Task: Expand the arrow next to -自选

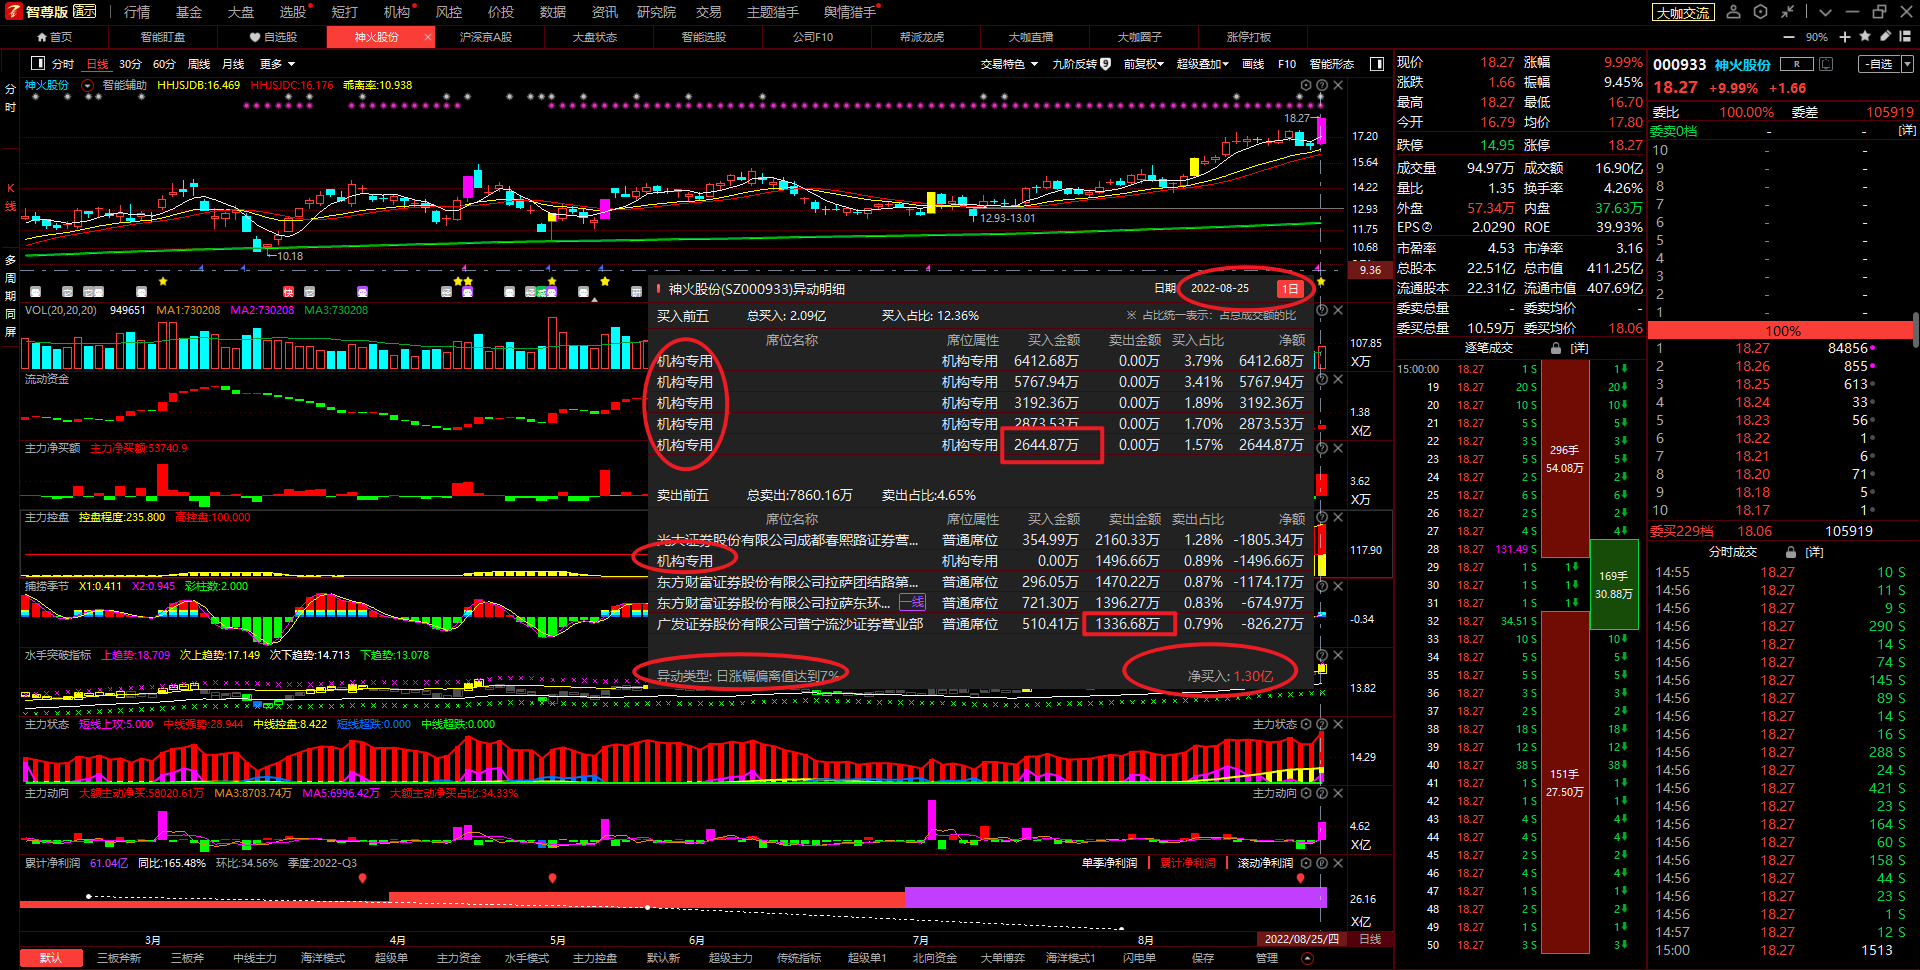Action: click(1907, 64)
